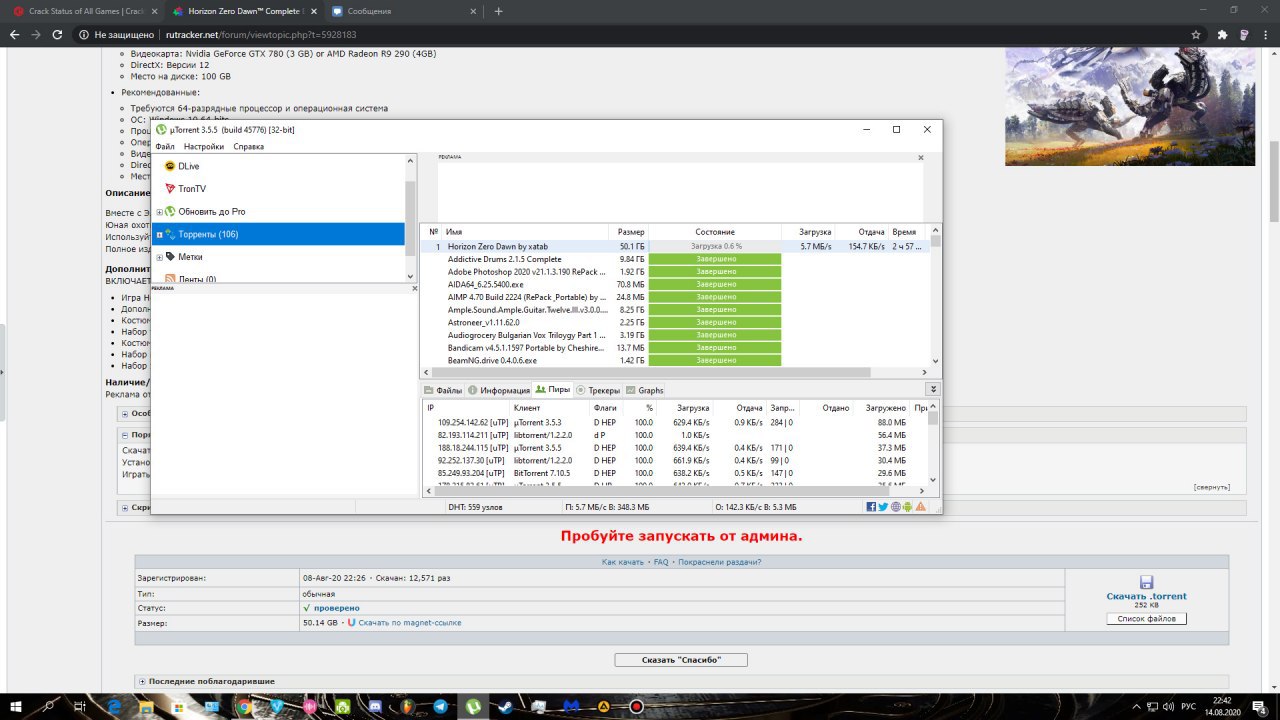
Task: Switch to the Трекеры tab
Action: (598, 390)
